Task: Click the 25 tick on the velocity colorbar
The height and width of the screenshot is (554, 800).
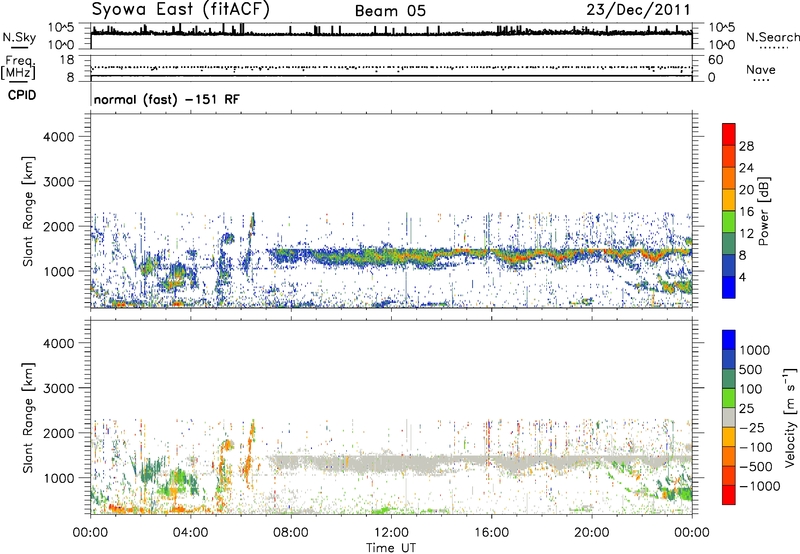Action: (747, 408)
